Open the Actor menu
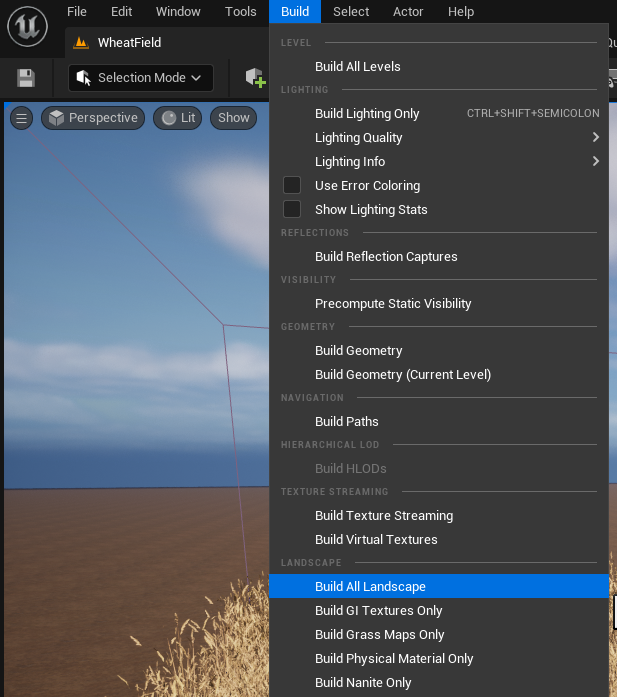Viewport: 617px width, 697px height. pos(408,12)
